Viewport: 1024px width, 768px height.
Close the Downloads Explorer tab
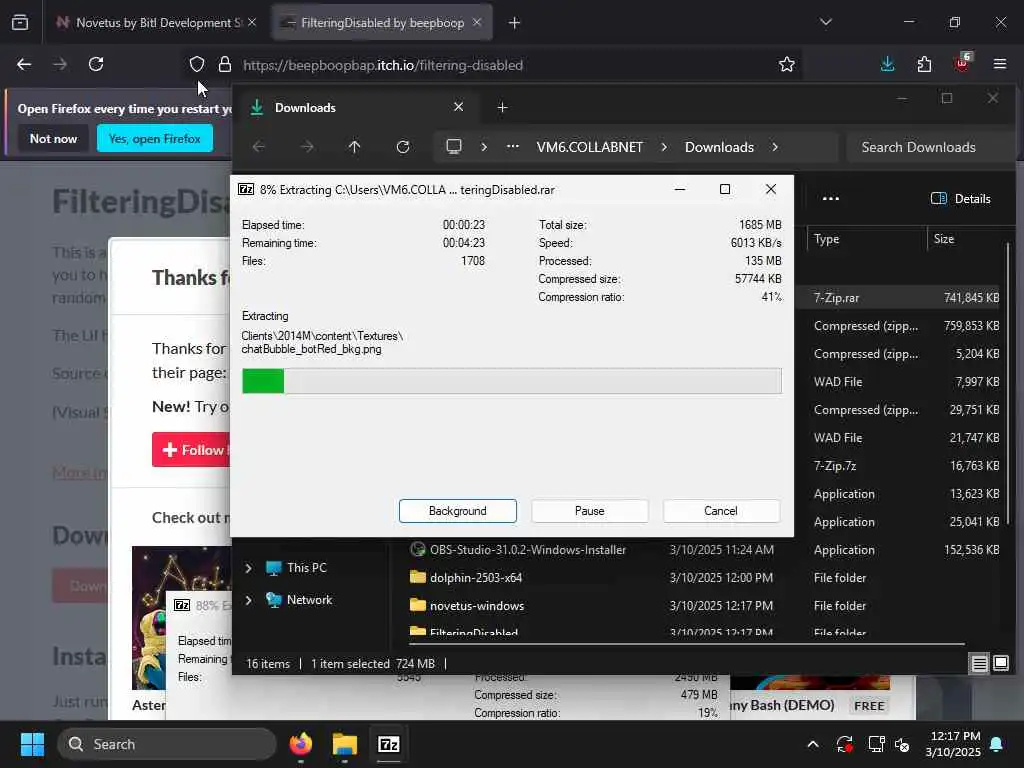point(458,106)
